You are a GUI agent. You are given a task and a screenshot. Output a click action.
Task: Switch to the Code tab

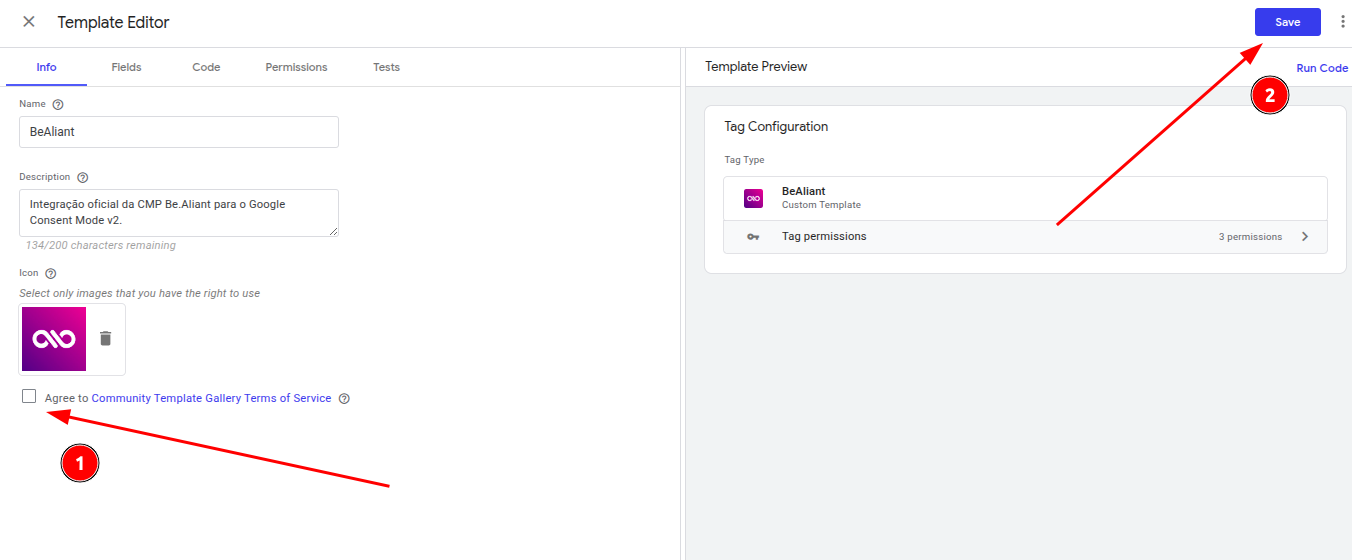206,67
